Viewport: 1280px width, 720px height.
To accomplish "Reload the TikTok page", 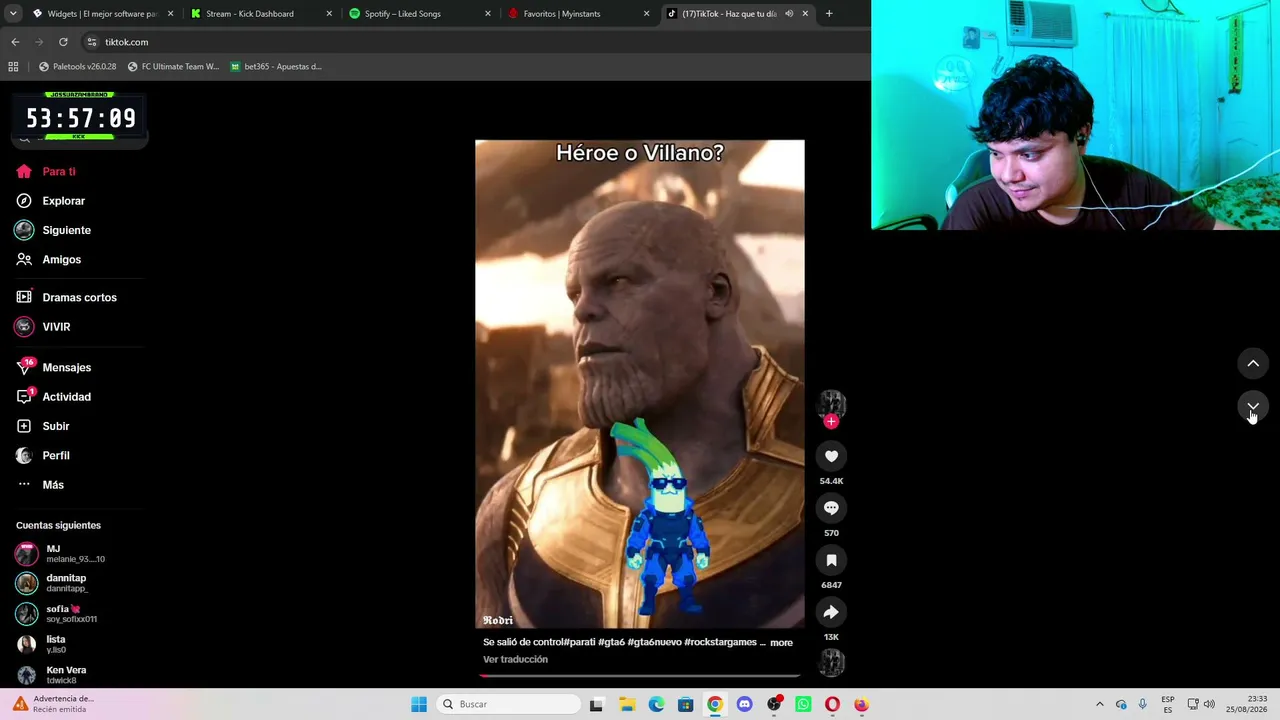I will click(63, 42).
